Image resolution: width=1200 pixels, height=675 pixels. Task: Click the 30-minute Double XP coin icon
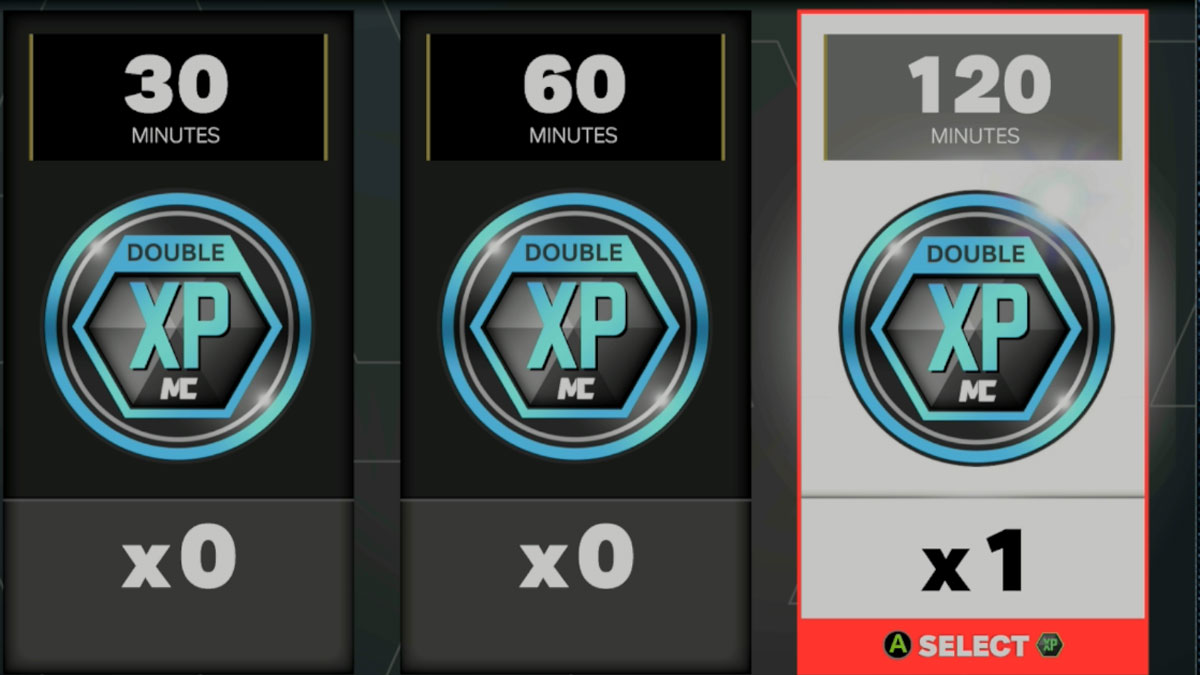tap(178, 326)
